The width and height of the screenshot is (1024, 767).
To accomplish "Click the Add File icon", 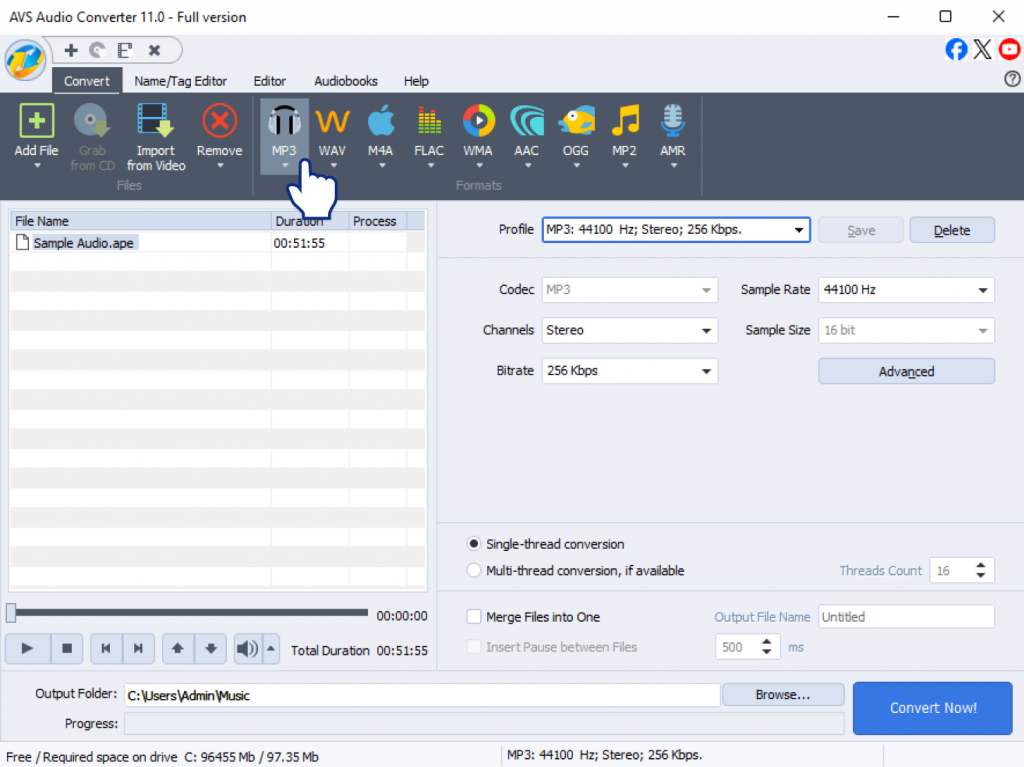I will point(37,121).
